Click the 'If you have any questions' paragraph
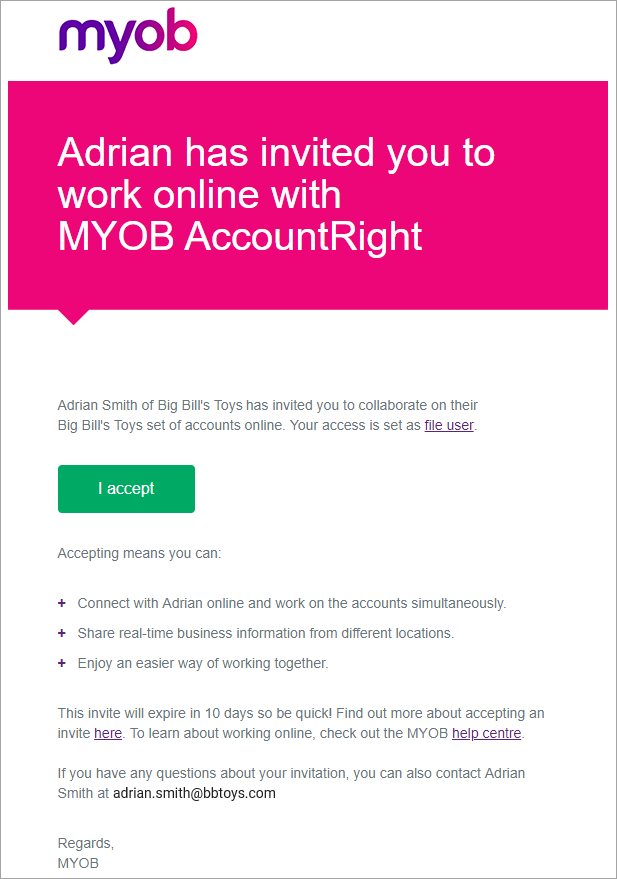 coord(291,783)
